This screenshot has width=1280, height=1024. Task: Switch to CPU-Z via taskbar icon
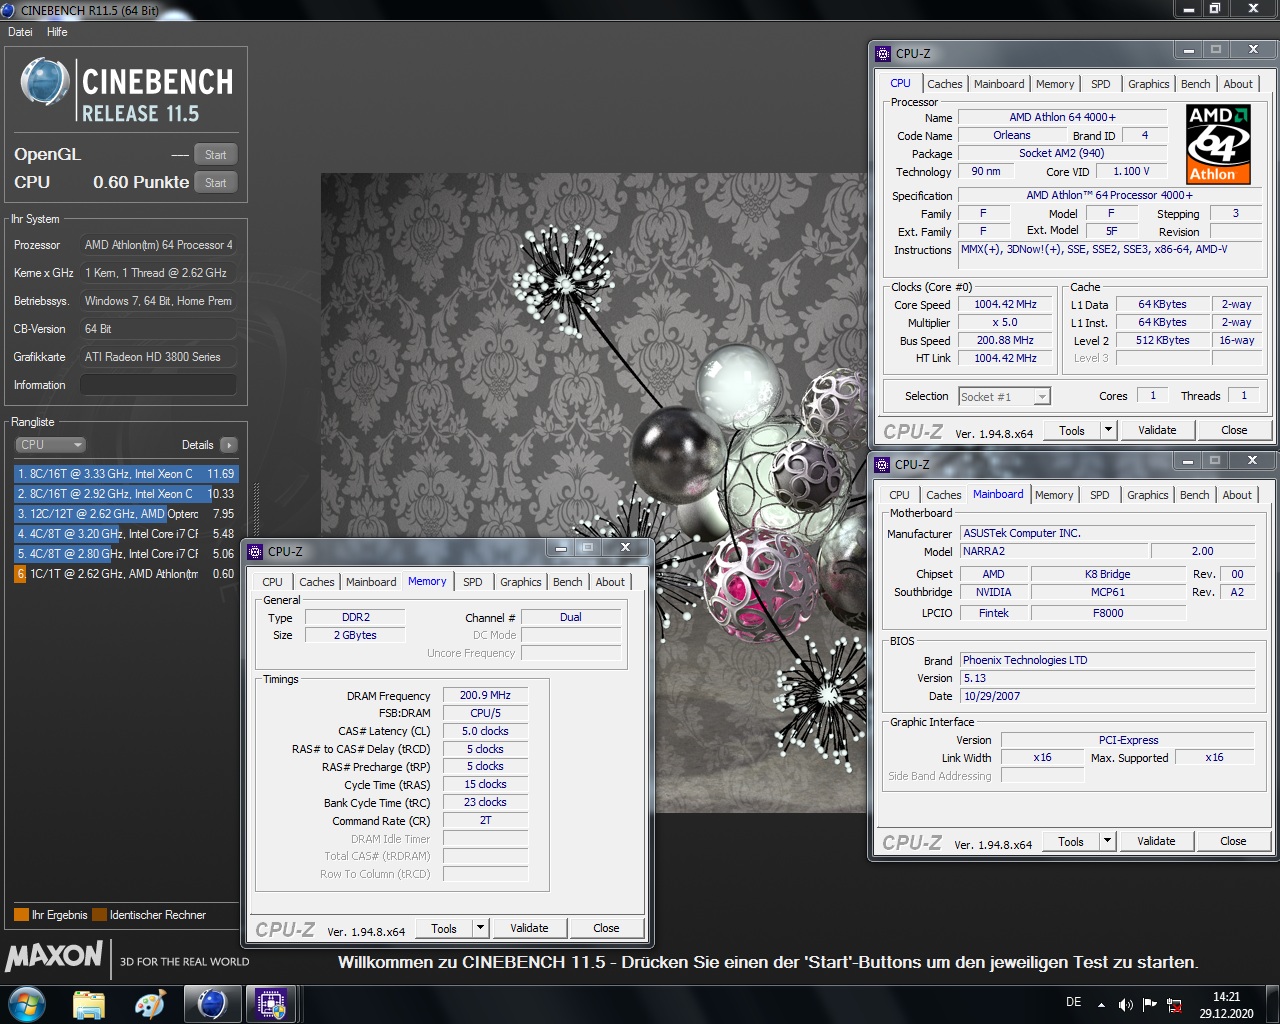(271, 1004)
